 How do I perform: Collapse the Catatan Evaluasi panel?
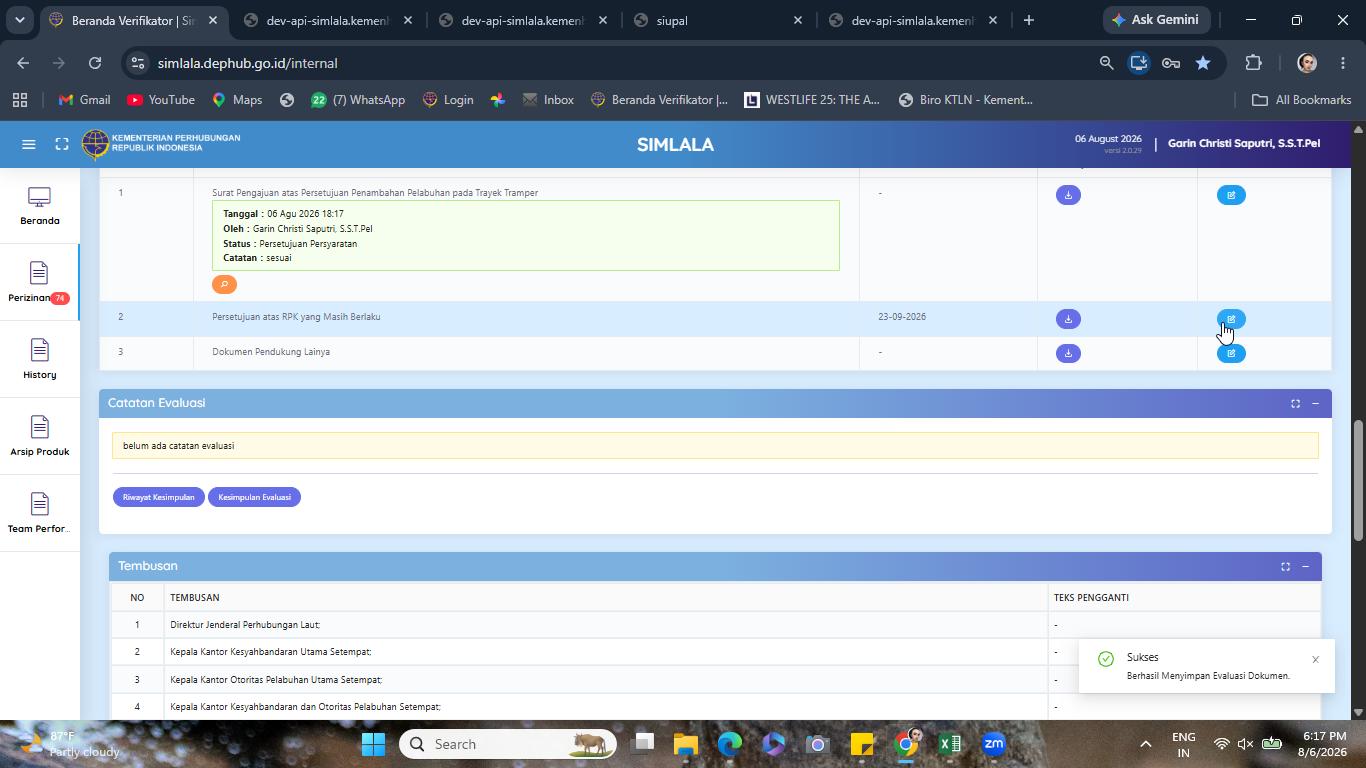[x=1315, y=403]
